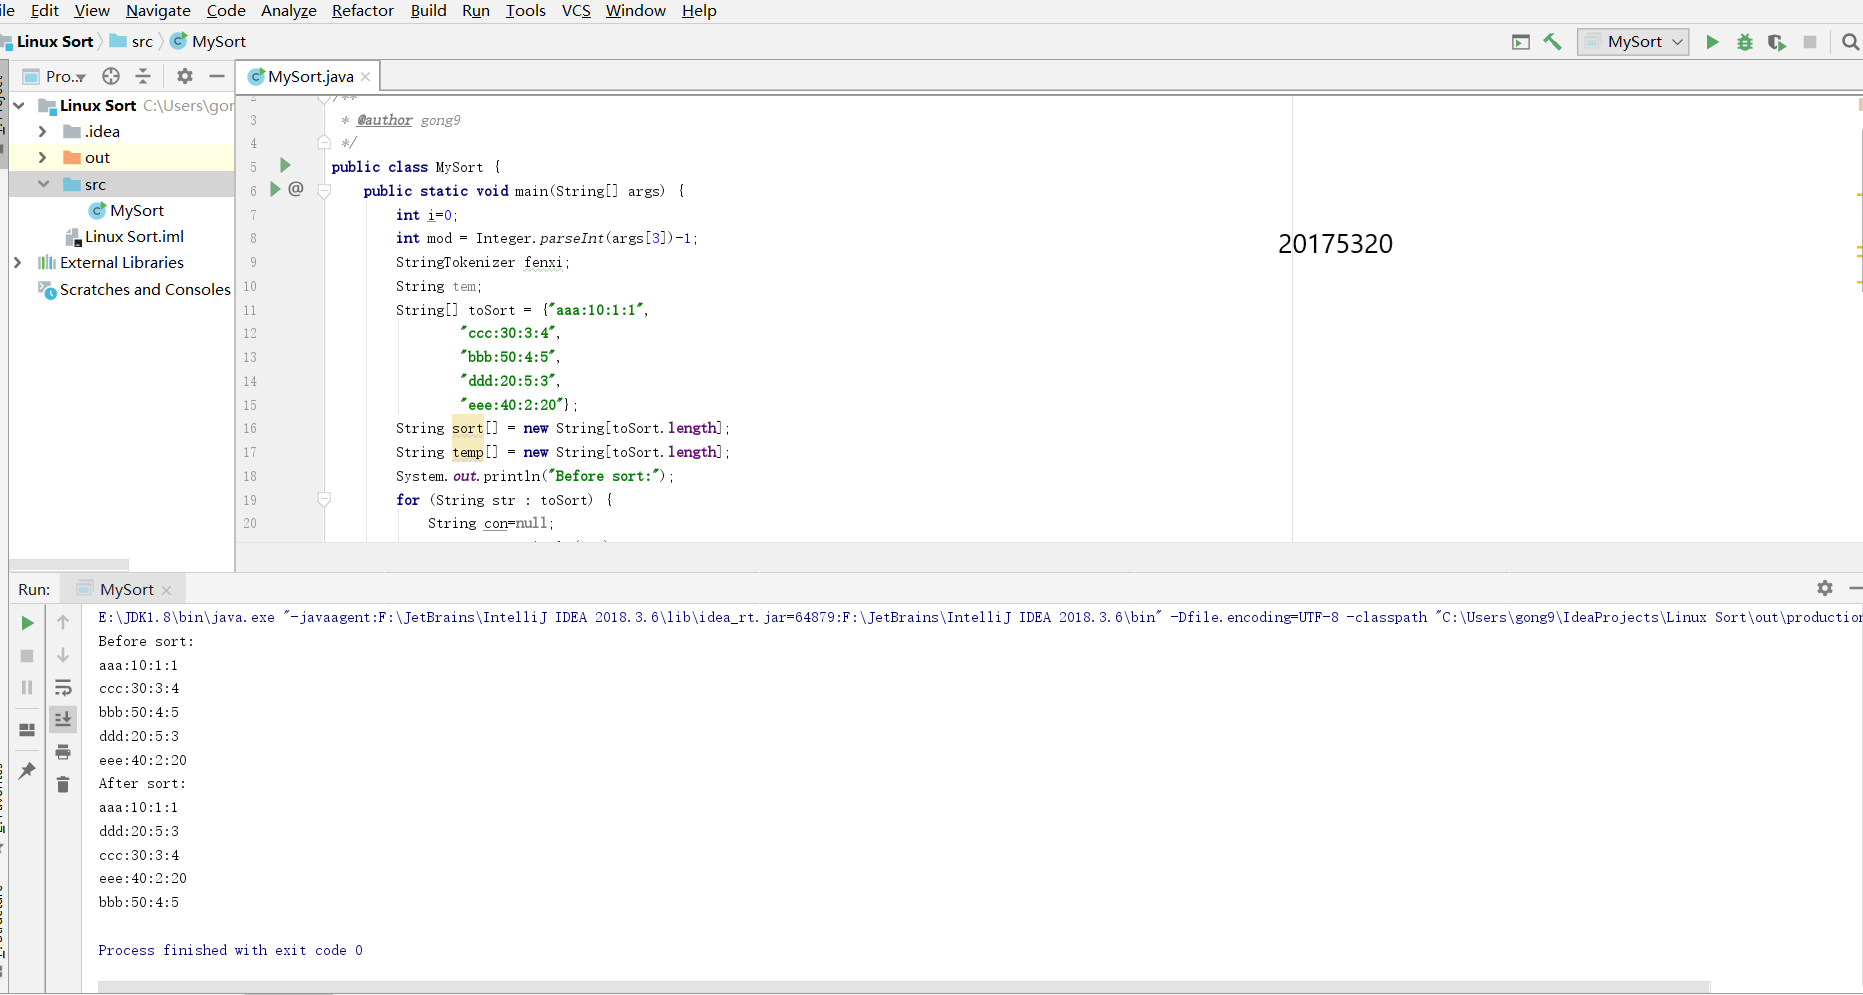The height and width of the screenshot is (995, 1863).
Task: Run MySort with the green toolbar play button
Action: 1712,42
